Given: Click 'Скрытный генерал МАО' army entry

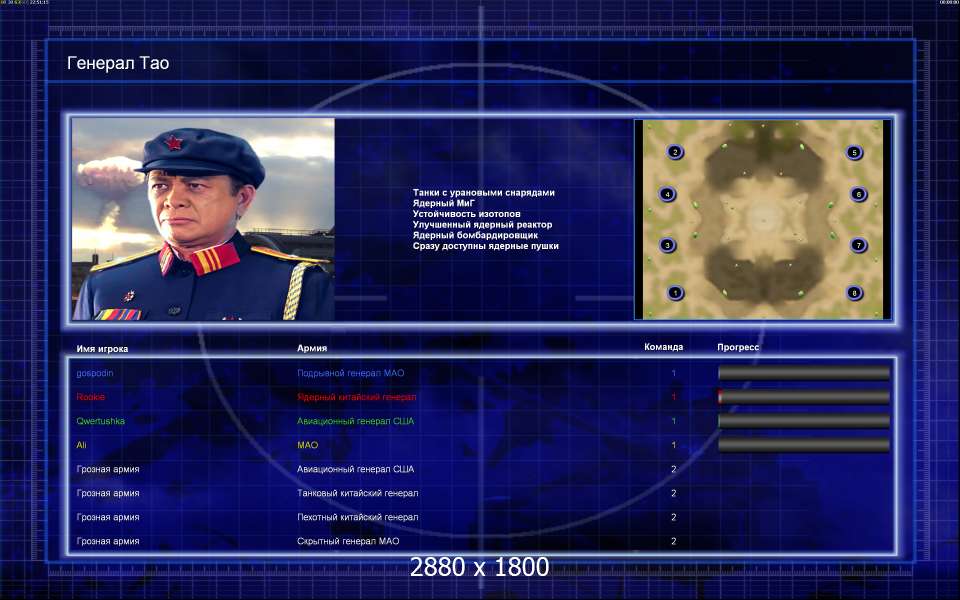Looking at the screenshot, I should [348, 541].
